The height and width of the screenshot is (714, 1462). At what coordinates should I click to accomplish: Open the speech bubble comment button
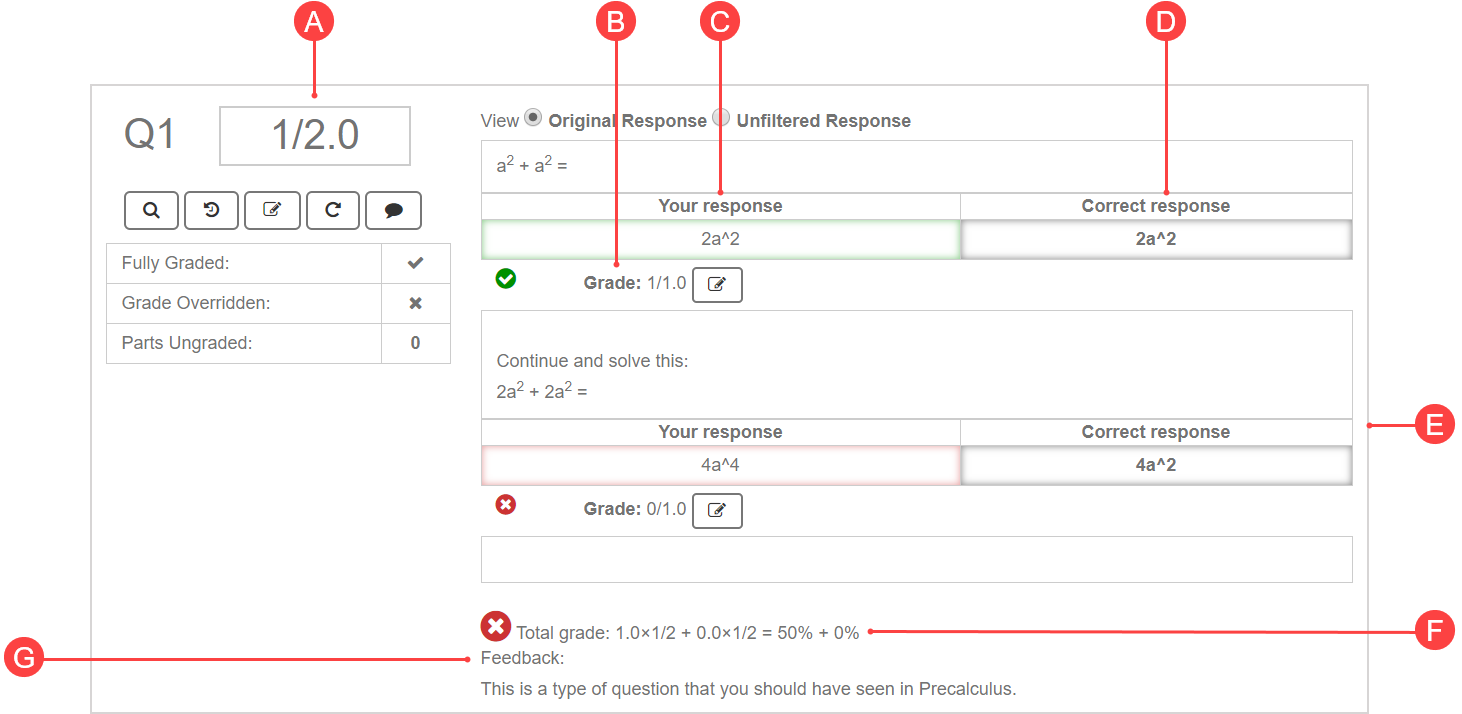[394, 210]
